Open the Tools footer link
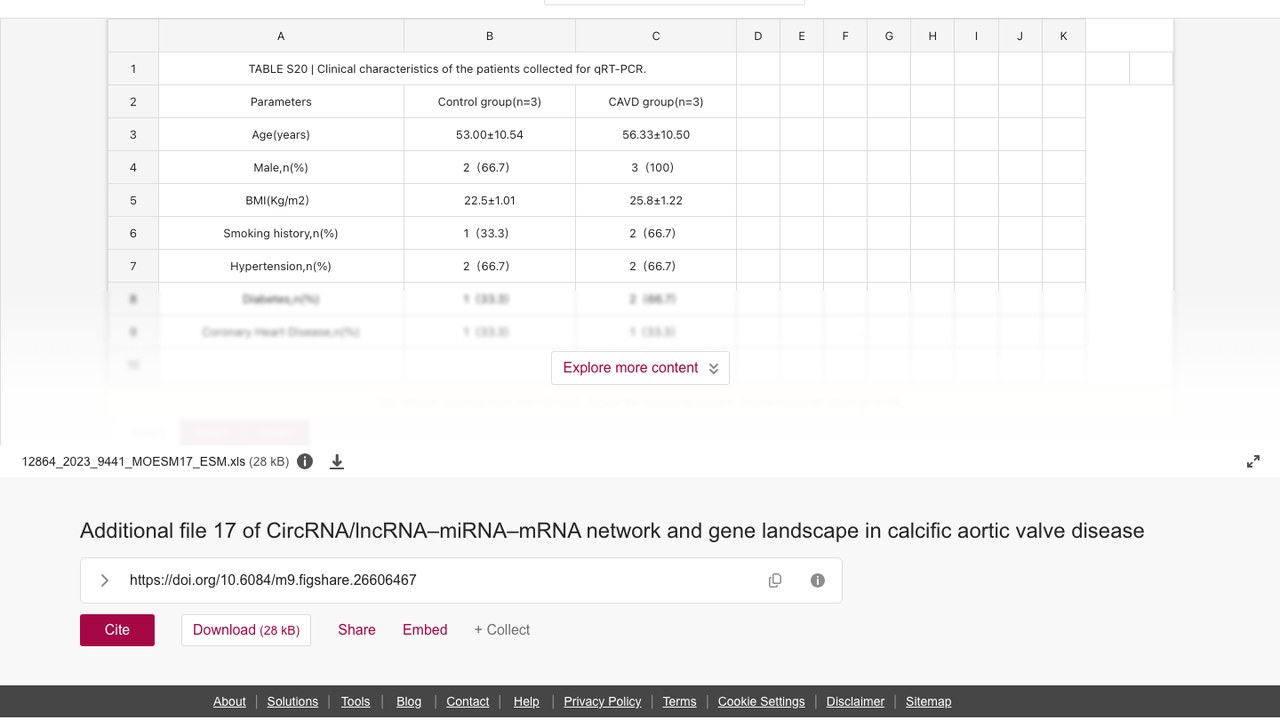Image resolution: width=1280 pixels, height=720 pixels. pos(355,702)
